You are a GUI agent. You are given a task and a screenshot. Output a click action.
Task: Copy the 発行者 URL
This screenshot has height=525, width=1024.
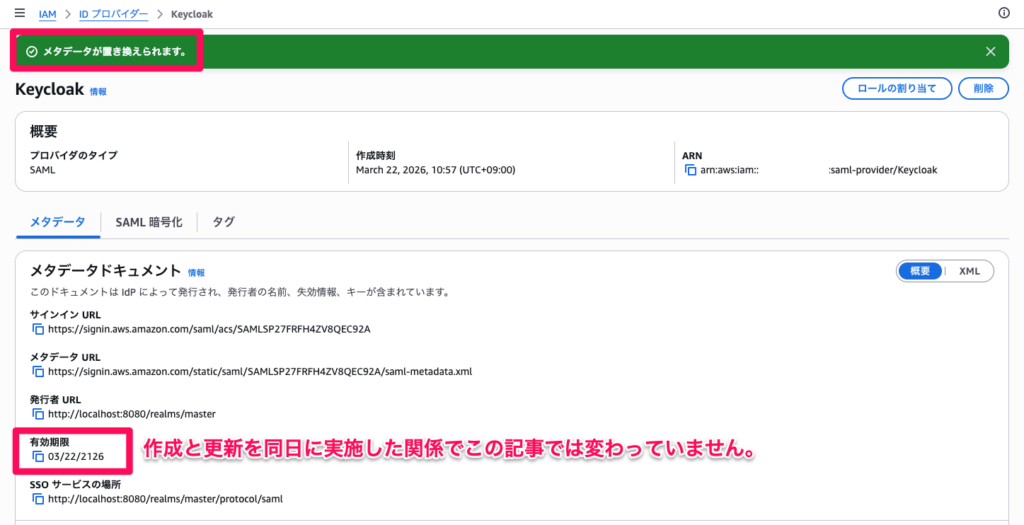[38, 414]
